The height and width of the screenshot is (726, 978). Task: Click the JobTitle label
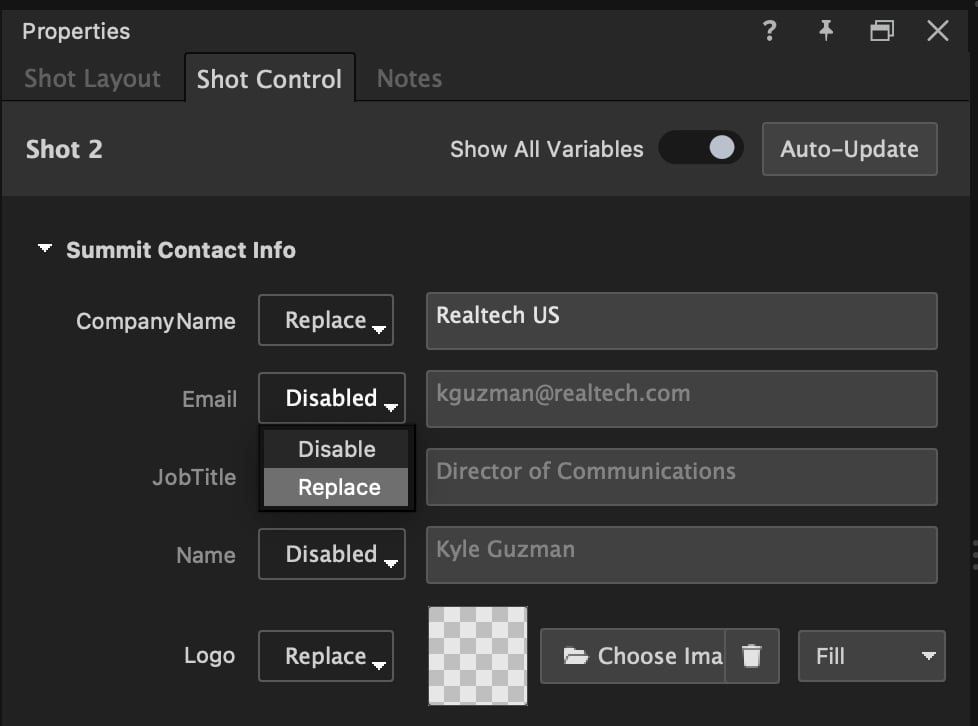pos(195,477)
